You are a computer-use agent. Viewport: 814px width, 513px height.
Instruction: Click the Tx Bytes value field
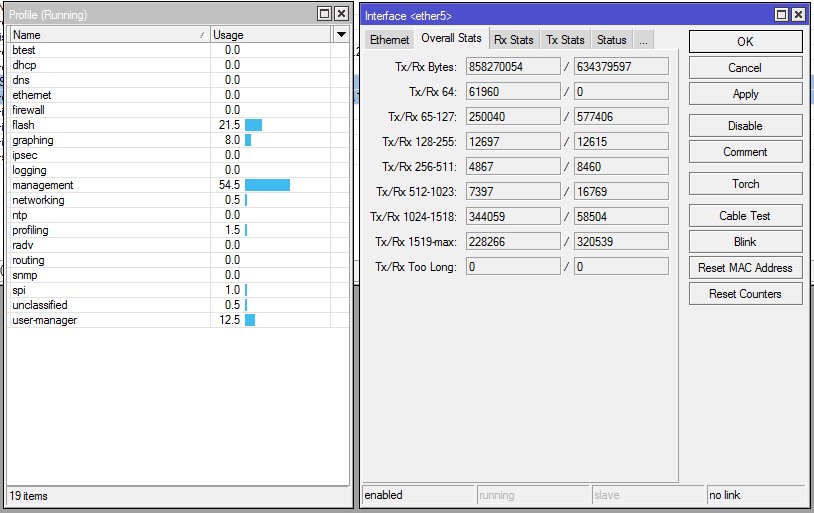pos(512,67)
